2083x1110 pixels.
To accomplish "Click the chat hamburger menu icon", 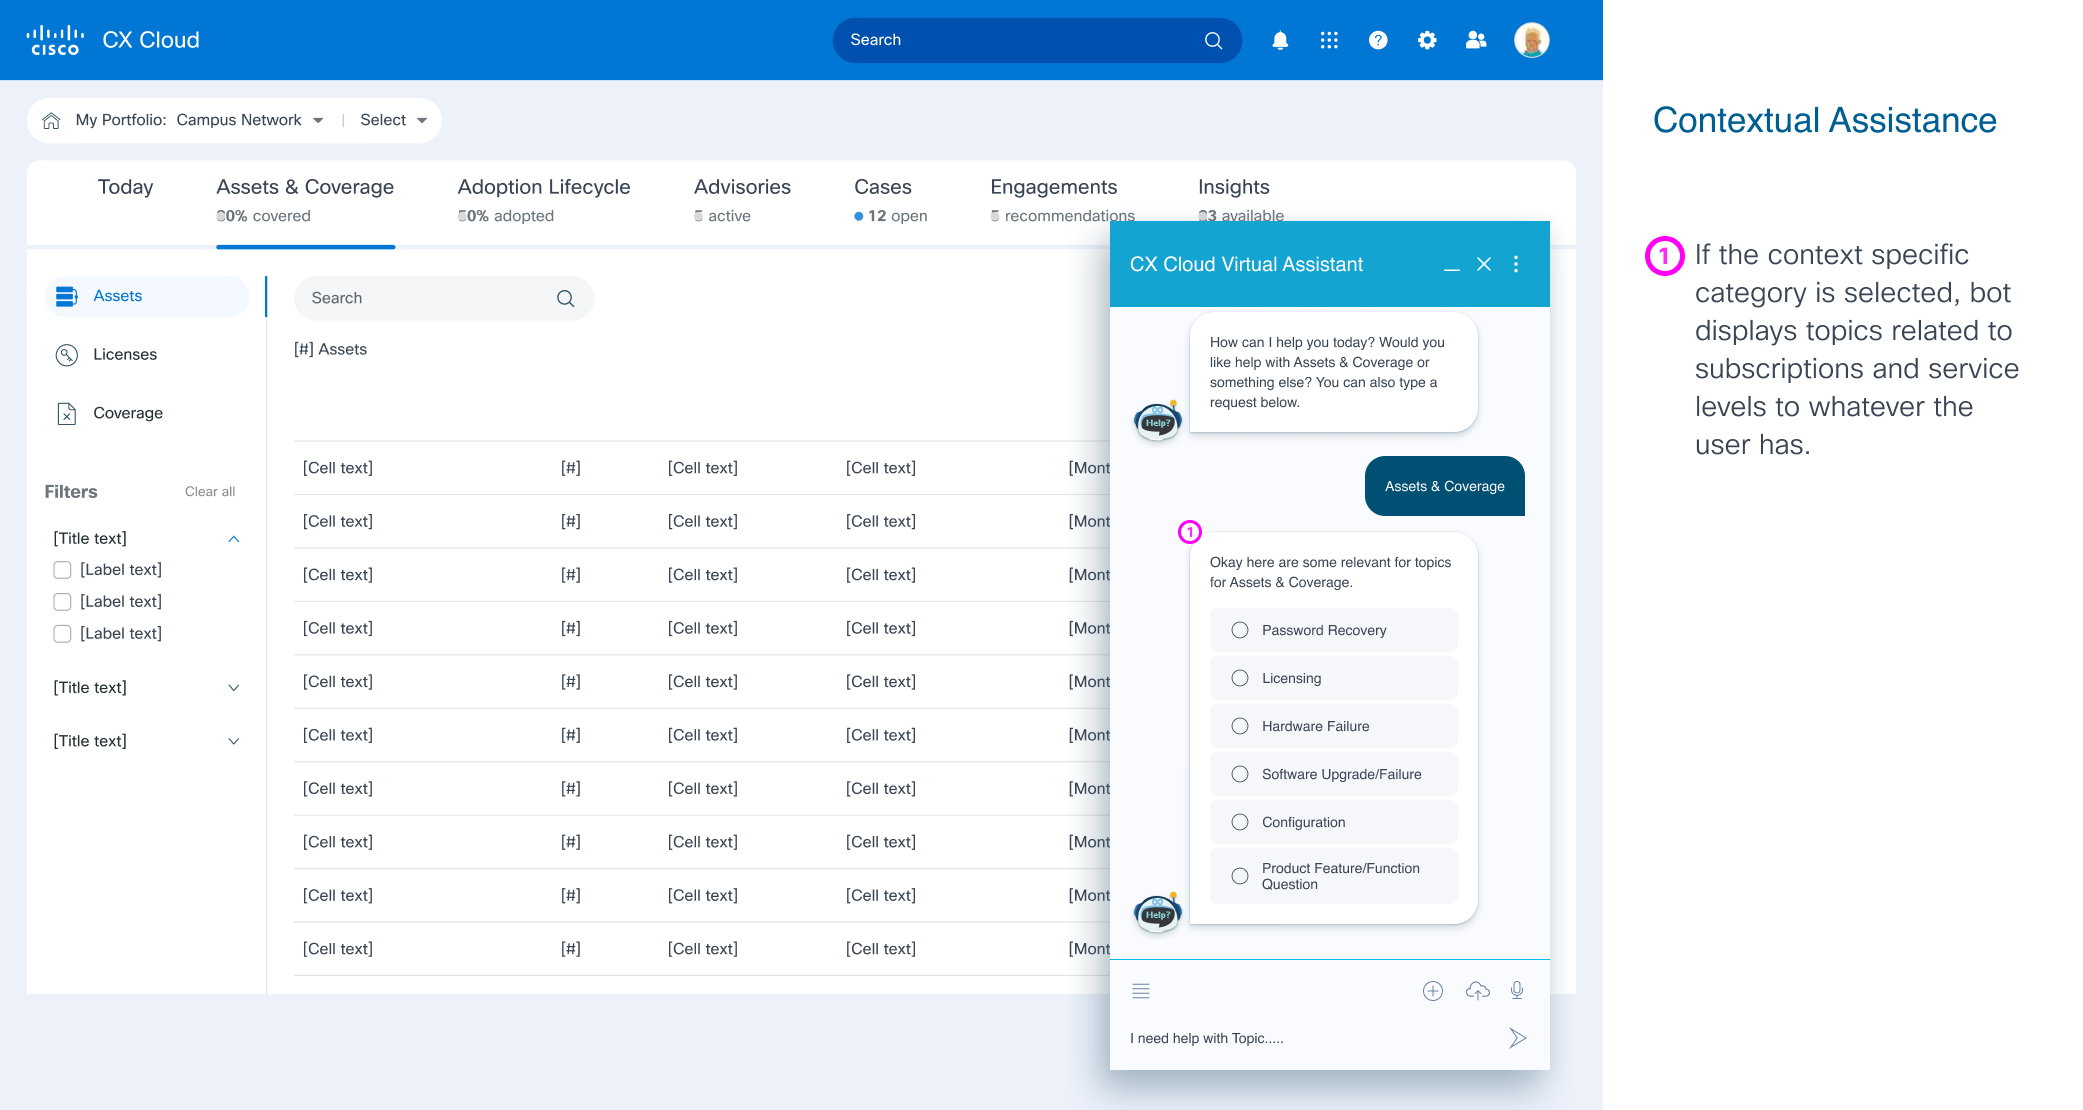I will click(1141, 990).
